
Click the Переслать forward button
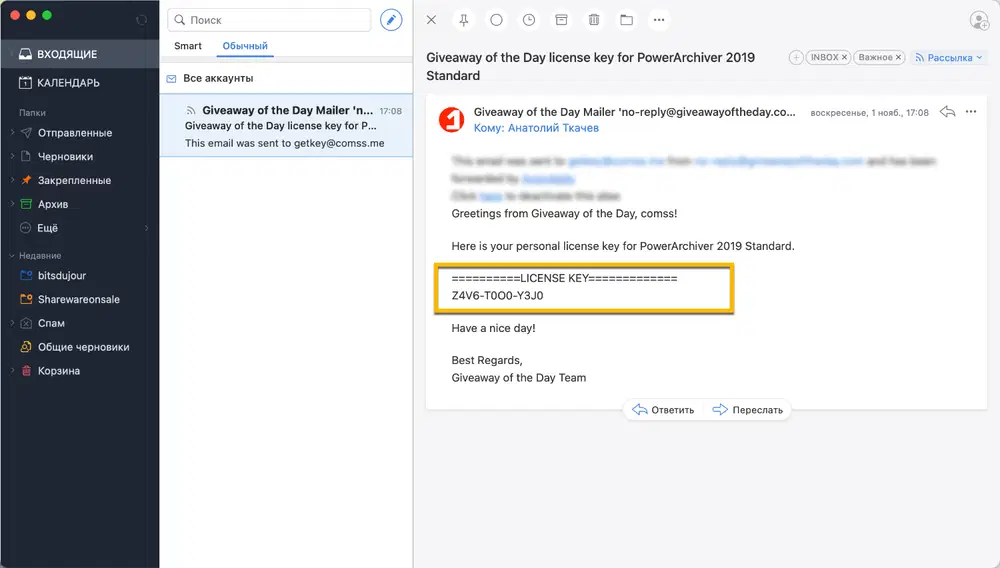pos(747,410)
